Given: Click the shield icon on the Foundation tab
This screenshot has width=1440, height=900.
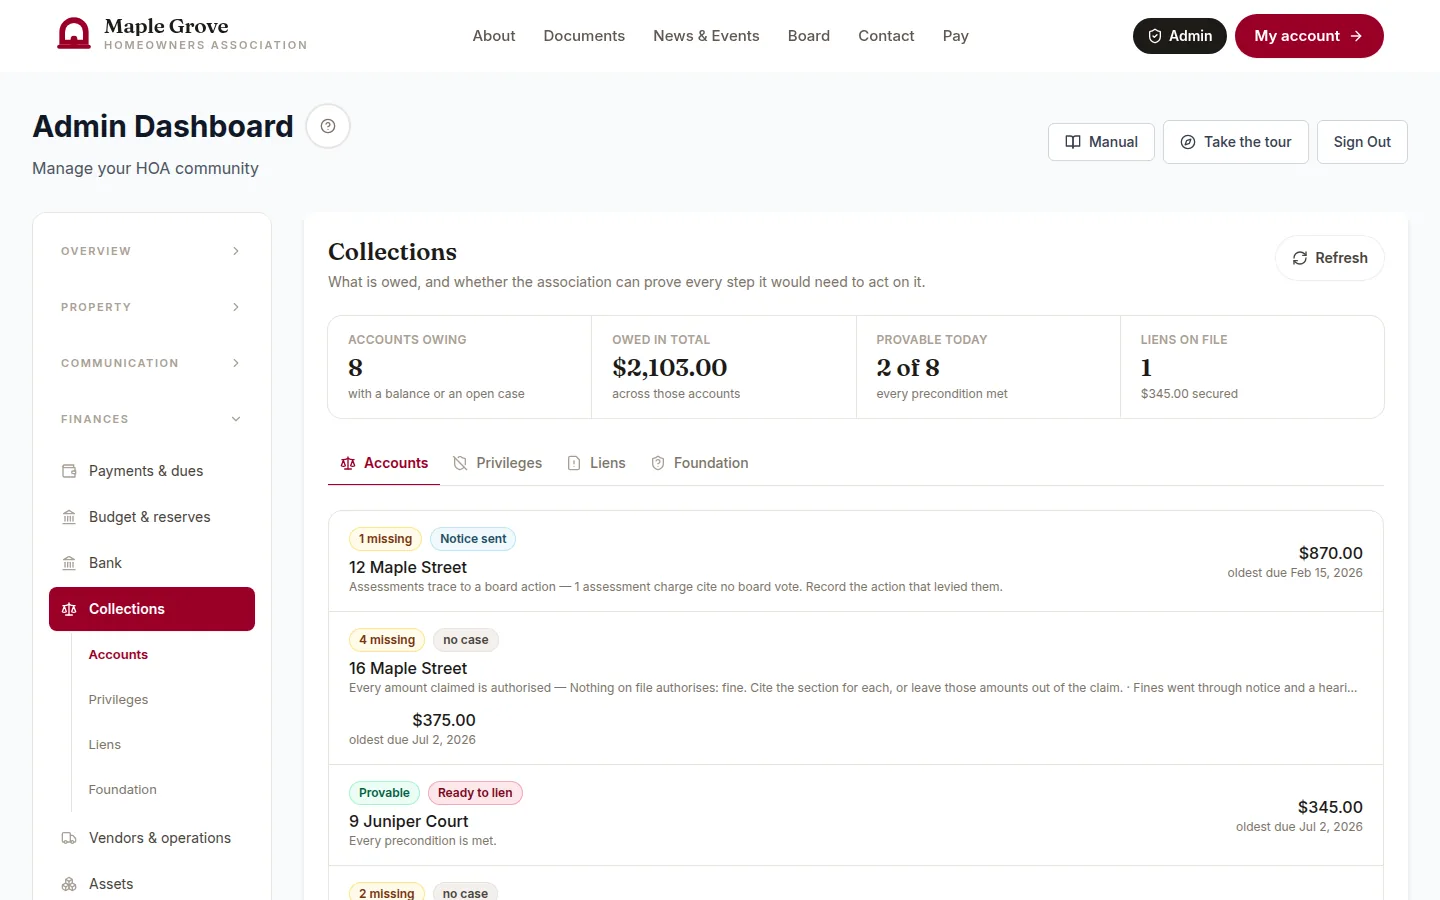Looking at the screenshot, I should [x=658, y=463].
